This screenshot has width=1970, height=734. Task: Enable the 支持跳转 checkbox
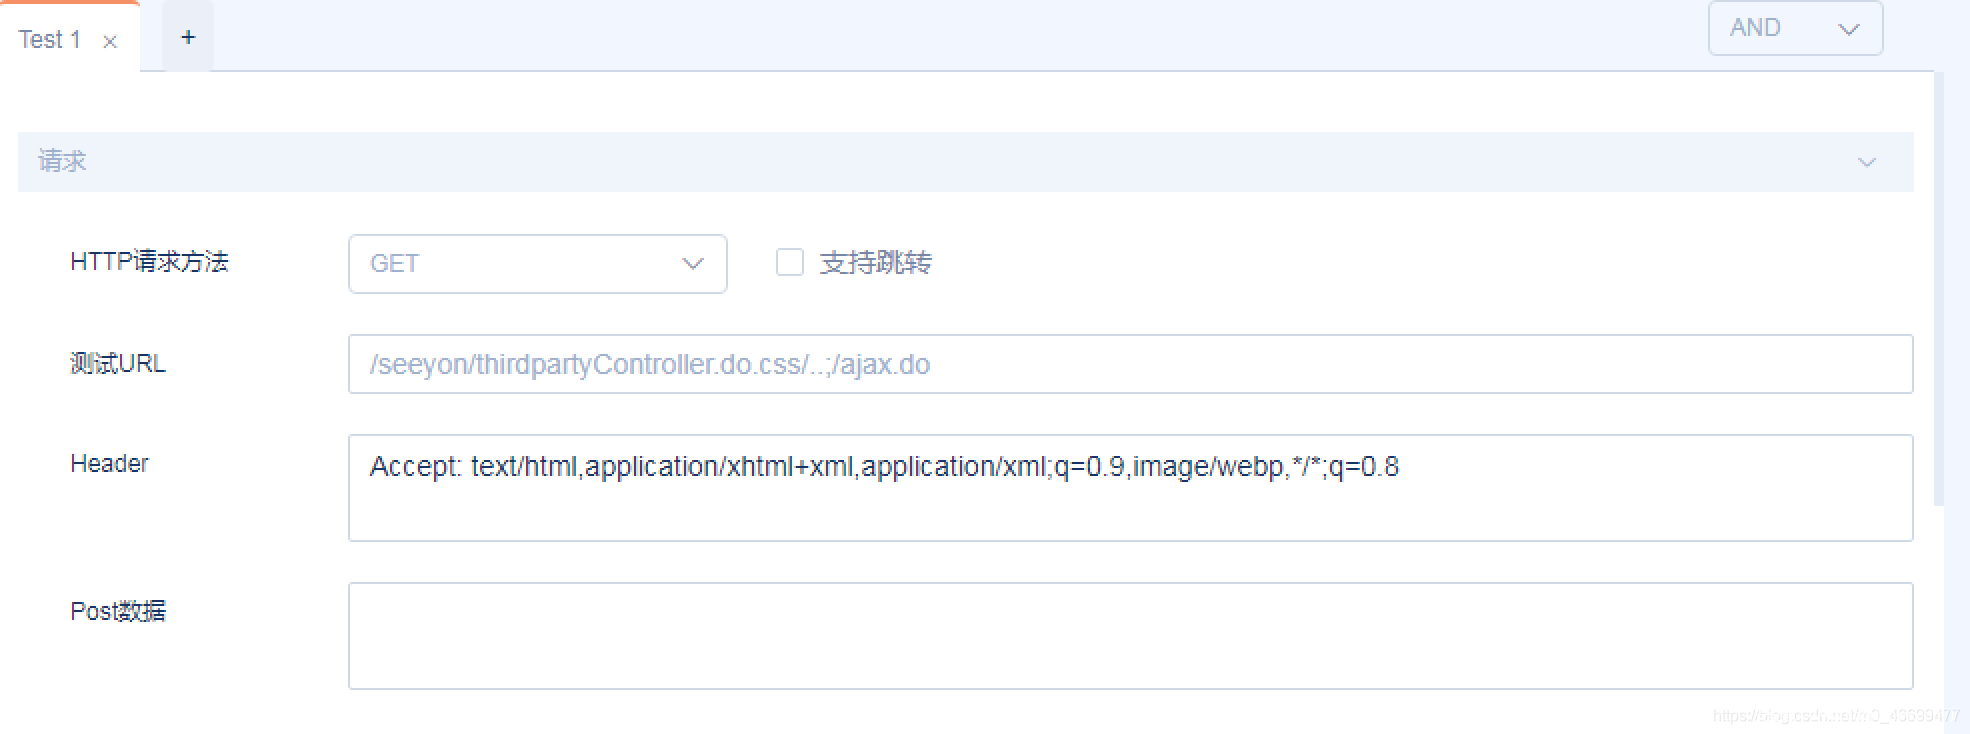[x=790, y=263]
